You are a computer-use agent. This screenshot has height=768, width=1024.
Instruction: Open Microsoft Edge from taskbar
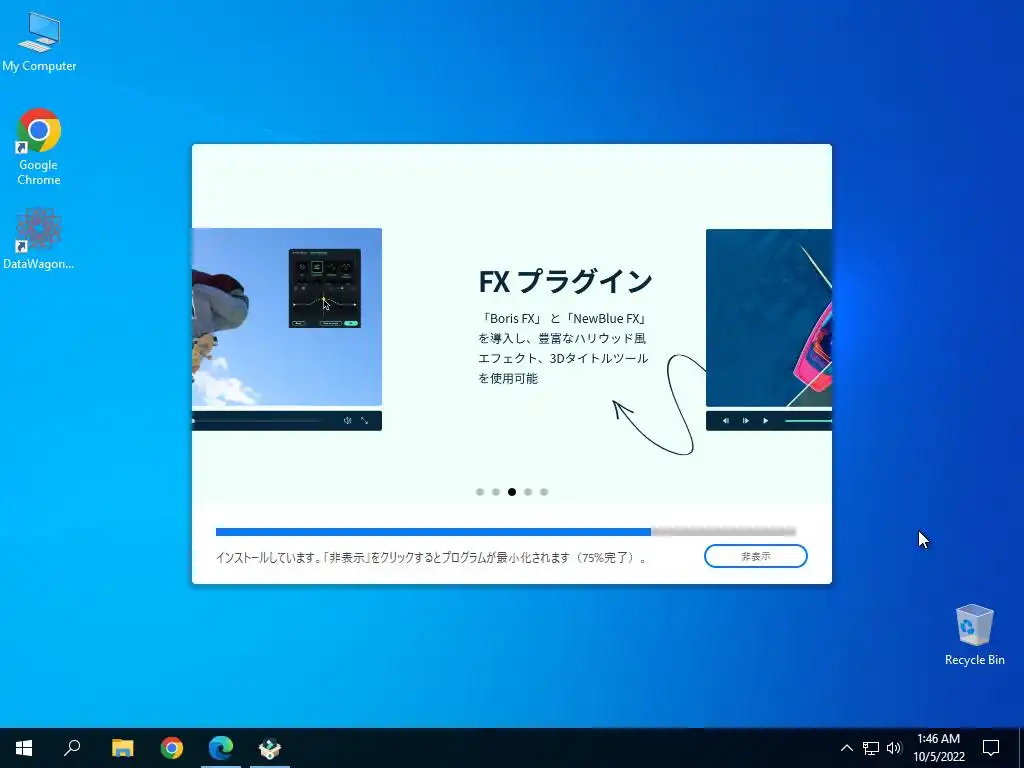(221, 748)
